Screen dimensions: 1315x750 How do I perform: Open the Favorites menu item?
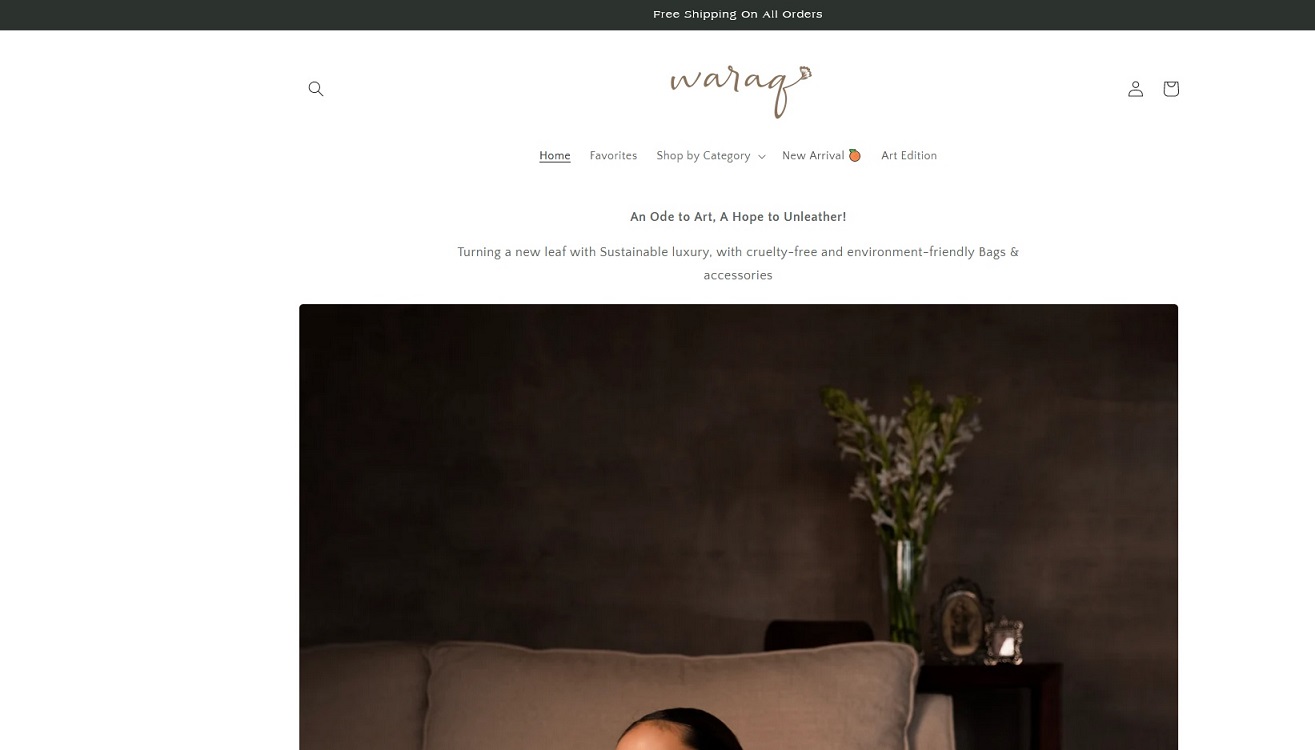click(x=613, y=156)
